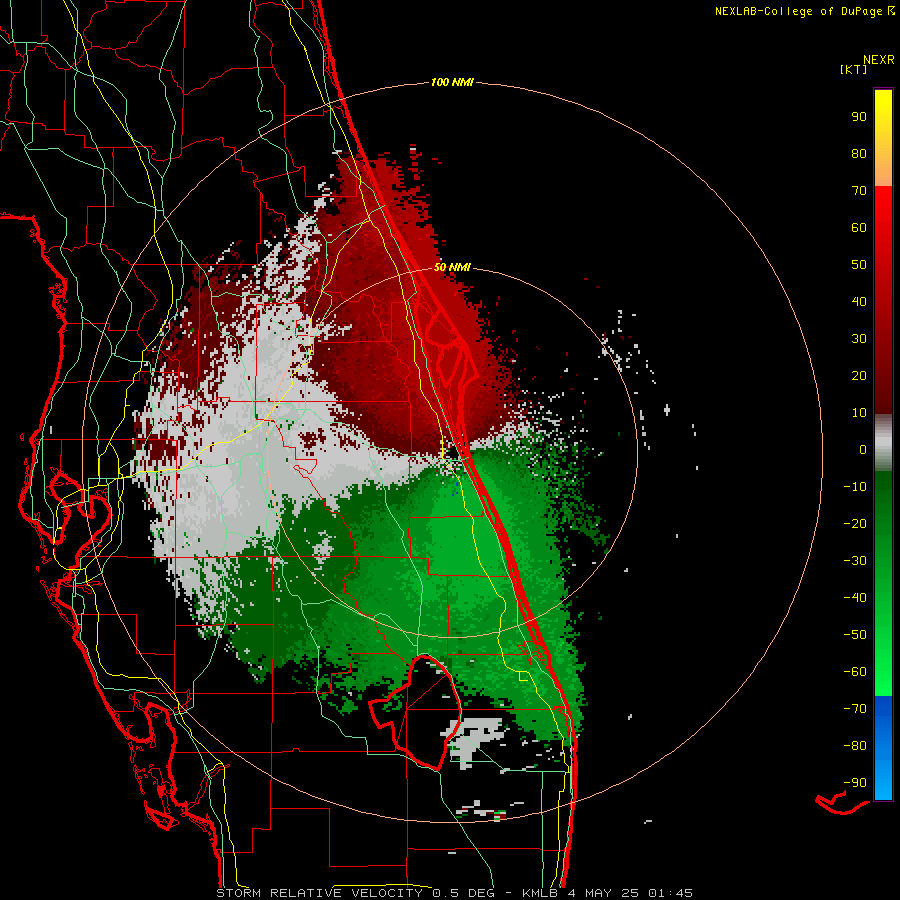Click the Storm Relative Velocity caption at bottom
Screen dimensions: 900x900
pos(455,893)
